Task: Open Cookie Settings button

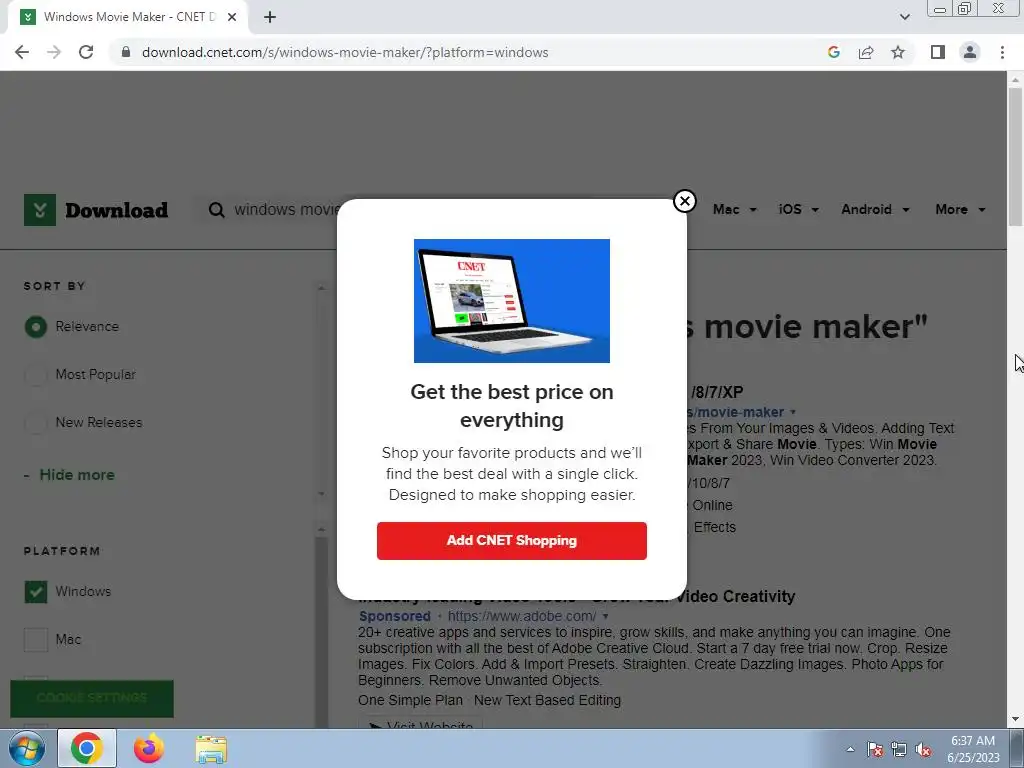Action: (x=91, y=698)
